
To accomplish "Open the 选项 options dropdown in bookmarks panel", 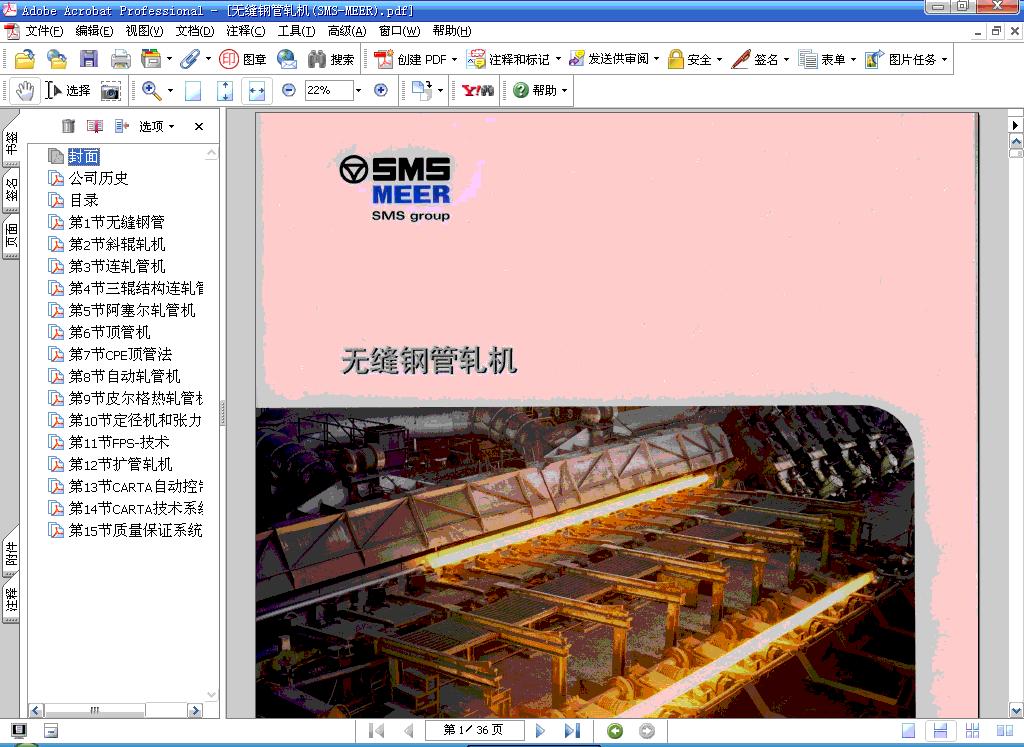I will point(157,126).
